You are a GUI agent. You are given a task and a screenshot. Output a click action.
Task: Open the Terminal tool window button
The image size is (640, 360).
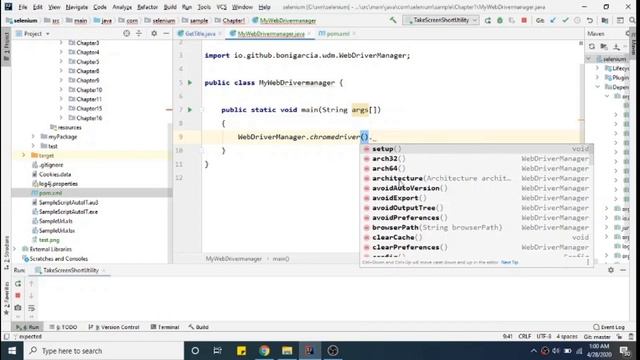[165, 327]
